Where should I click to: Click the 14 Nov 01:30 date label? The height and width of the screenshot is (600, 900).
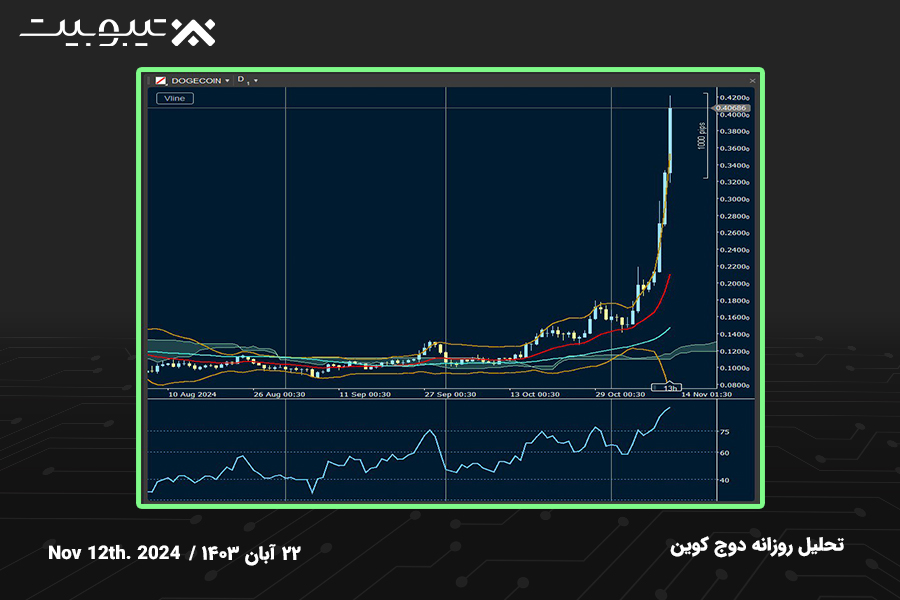[707, 394]
